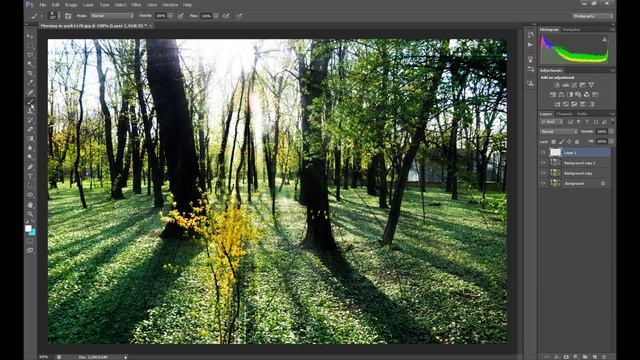This screenshot has width=640, height=360.
Task: Select the Brush tool in toolbox
Action: tap(30, 102)
